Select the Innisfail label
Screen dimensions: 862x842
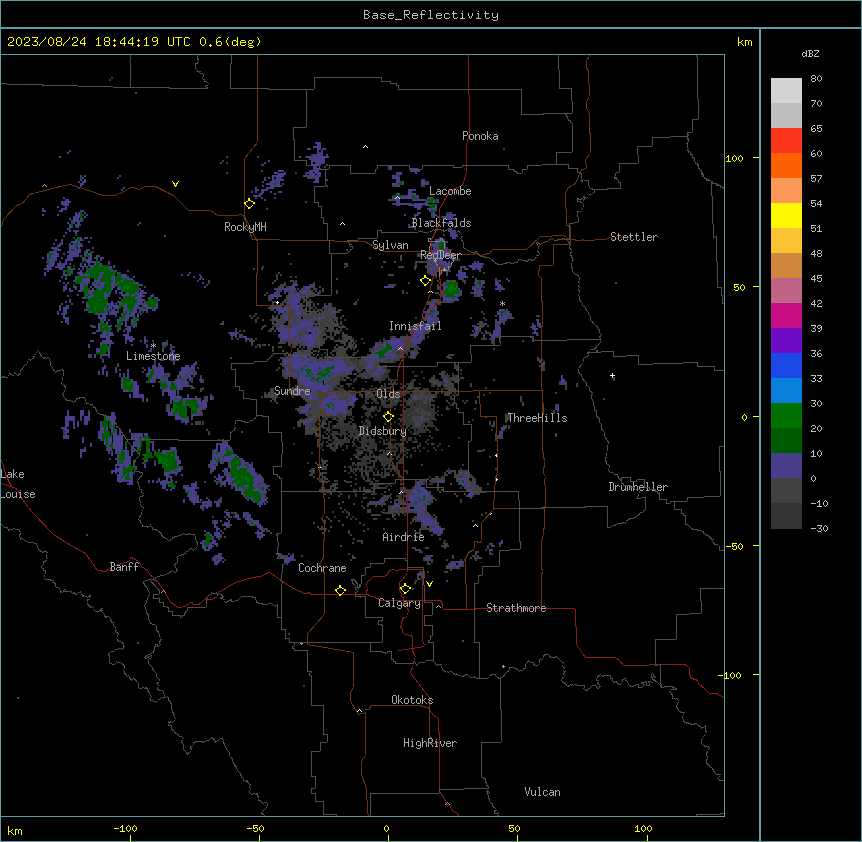(x=415, y=326)
